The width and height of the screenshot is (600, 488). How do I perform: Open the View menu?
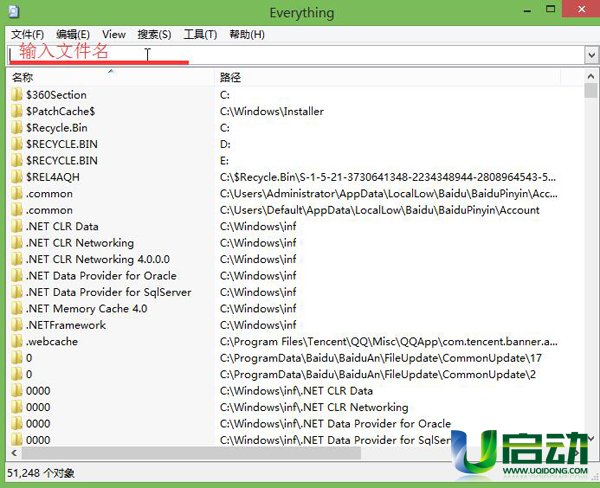tap(114, 34)
